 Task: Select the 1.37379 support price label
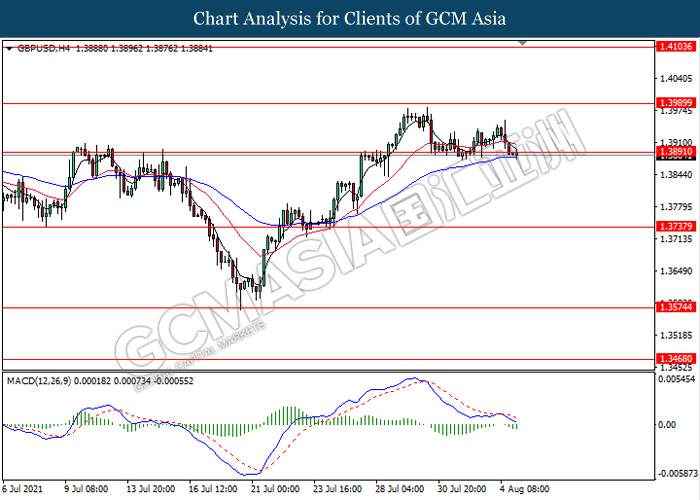point(675,226)
